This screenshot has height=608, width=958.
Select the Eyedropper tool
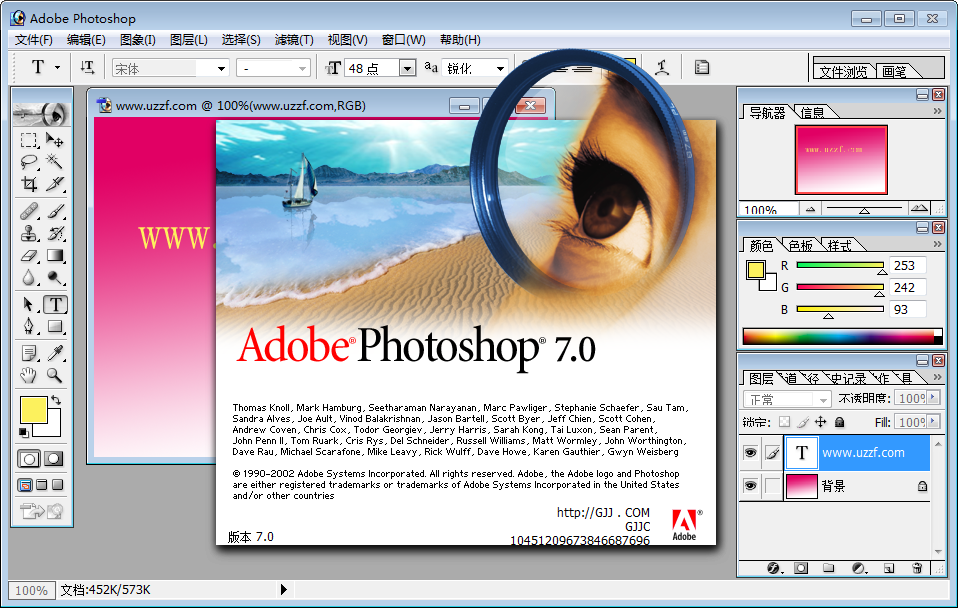(x=55, y=353)
